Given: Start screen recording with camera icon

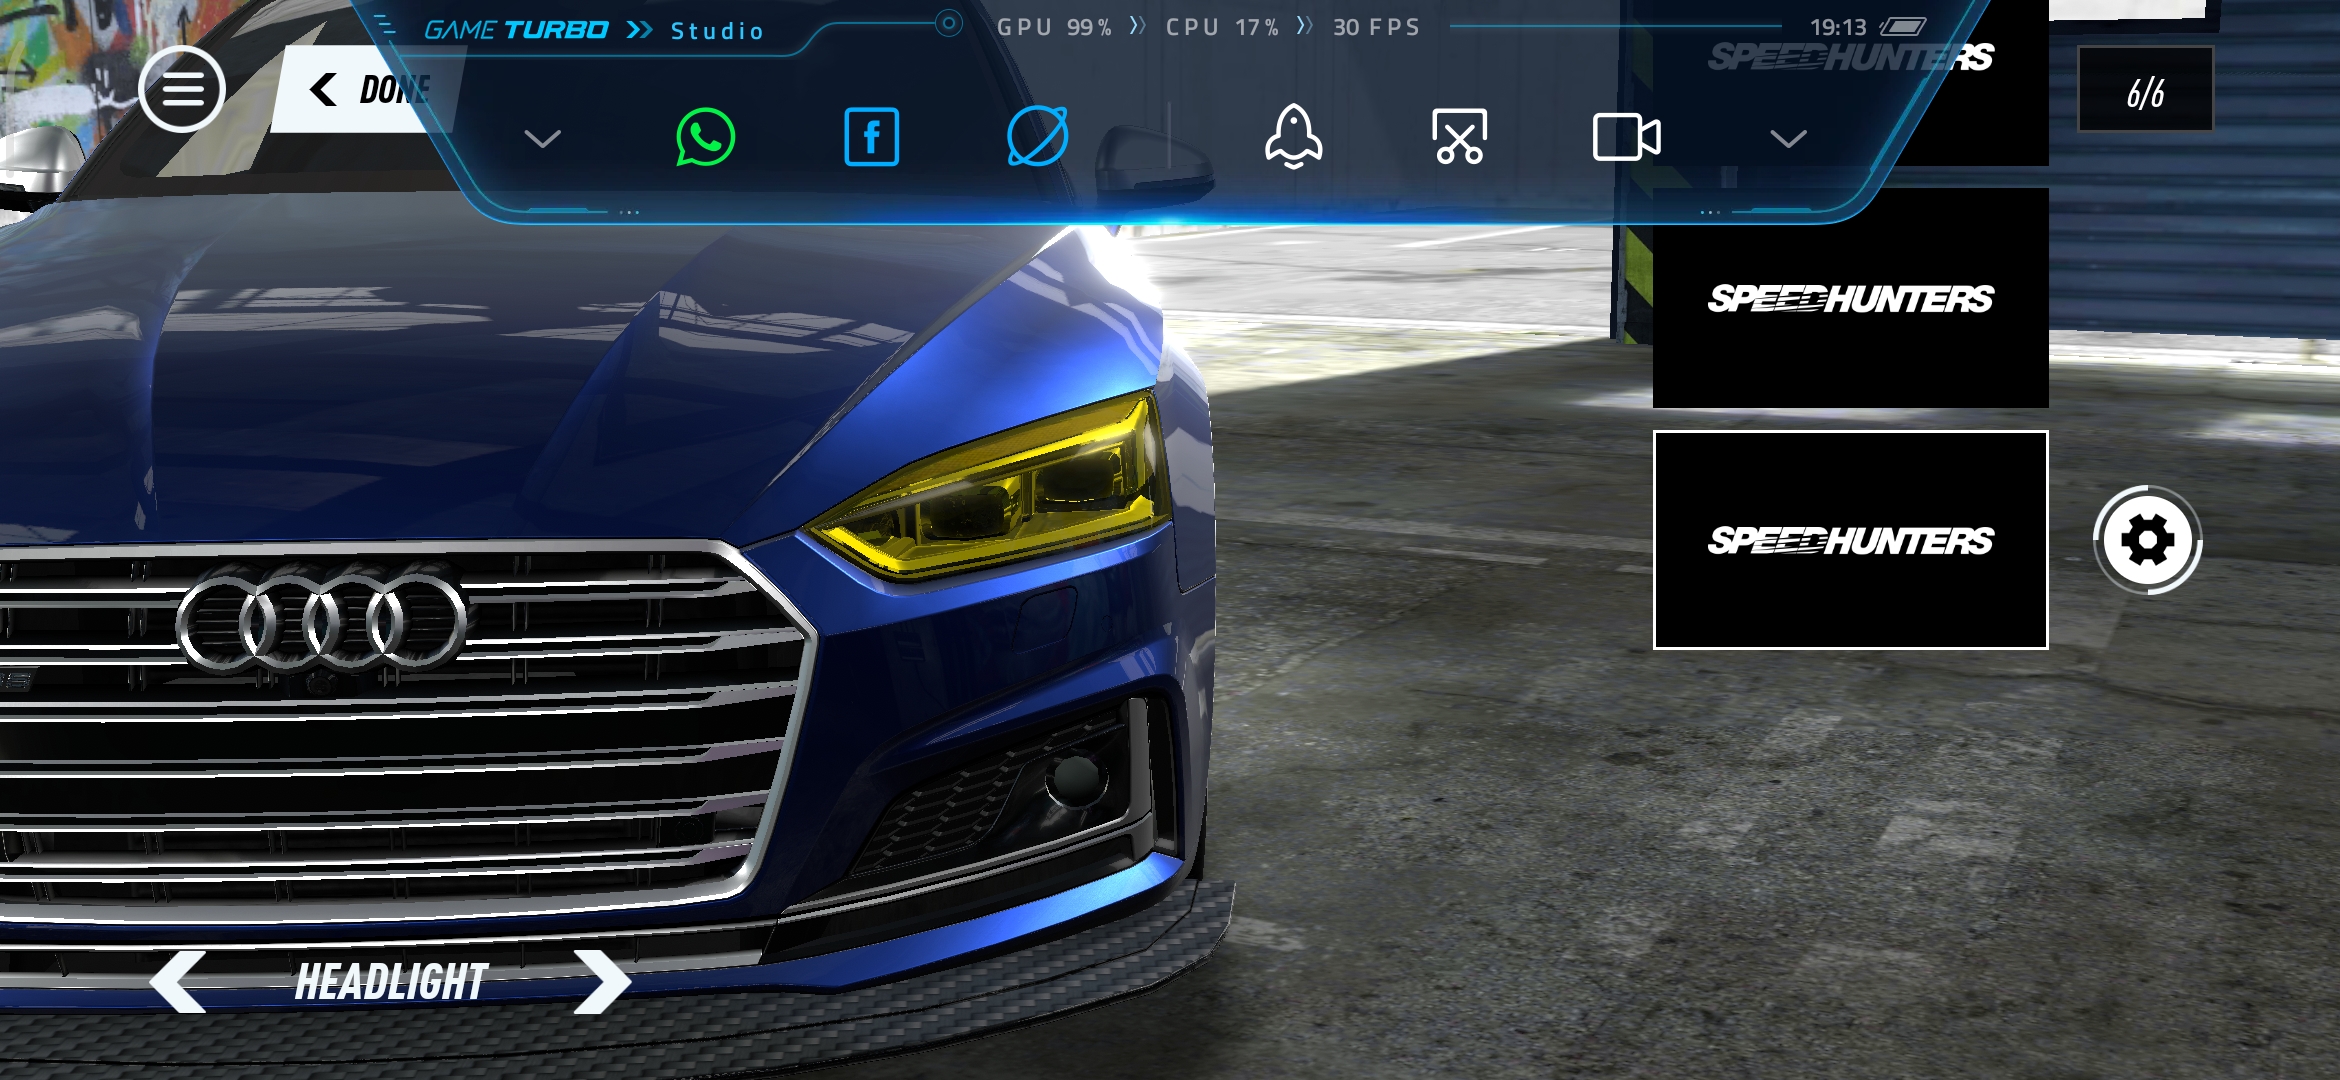Looking at the screenshot, I should click(x=1626, y=137).
